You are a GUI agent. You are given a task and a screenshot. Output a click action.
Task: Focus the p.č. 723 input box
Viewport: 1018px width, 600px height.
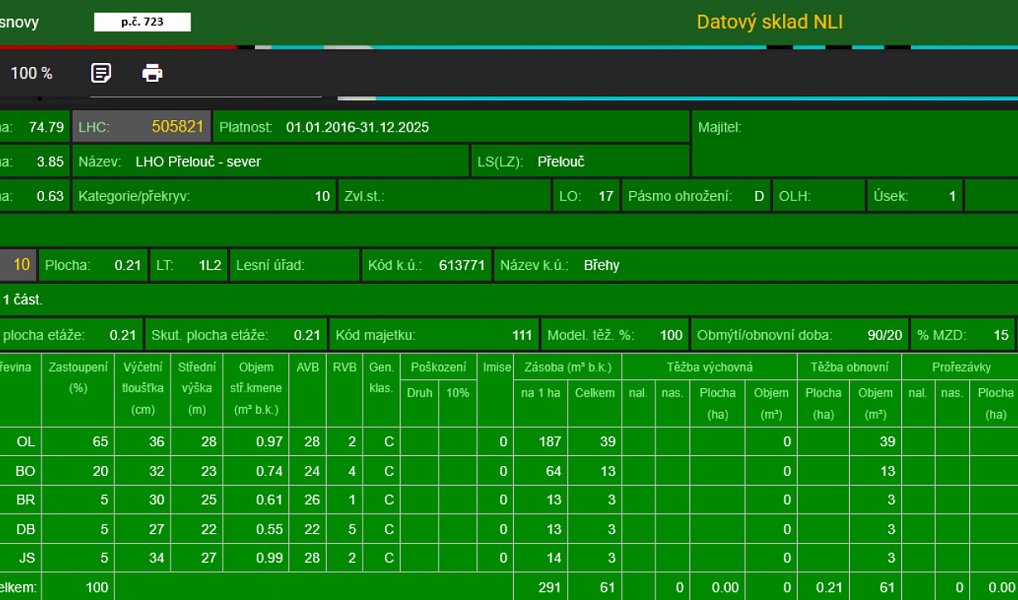click(x=142, y=22)
